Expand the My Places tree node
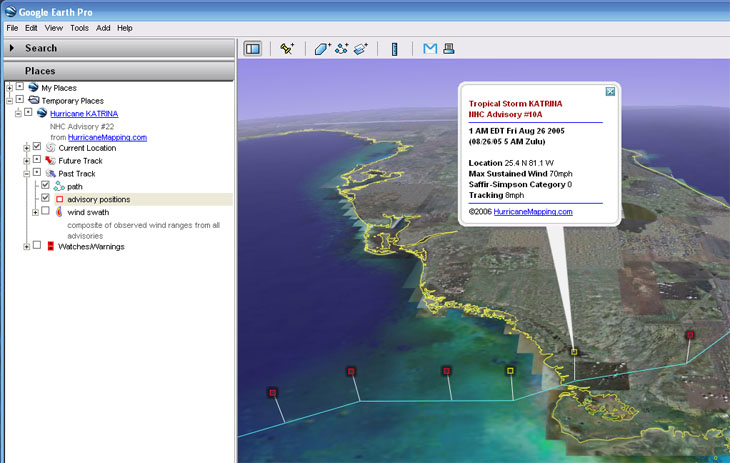Image resolution: width=730 pixels, height=463 pixels. [x=9, y=88]
